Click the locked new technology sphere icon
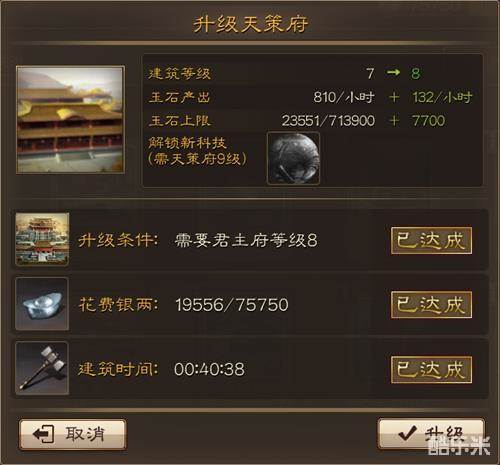This screenshot has width=500, height=465. [293, 158]
